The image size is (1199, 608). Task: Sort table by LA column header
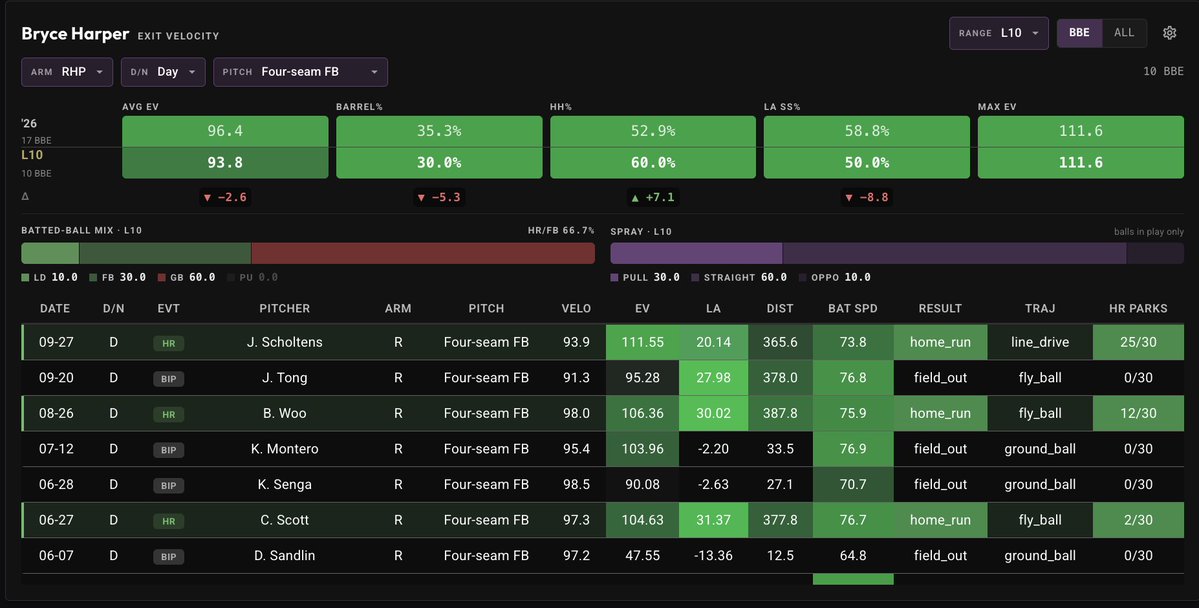[x=713, y=308]
